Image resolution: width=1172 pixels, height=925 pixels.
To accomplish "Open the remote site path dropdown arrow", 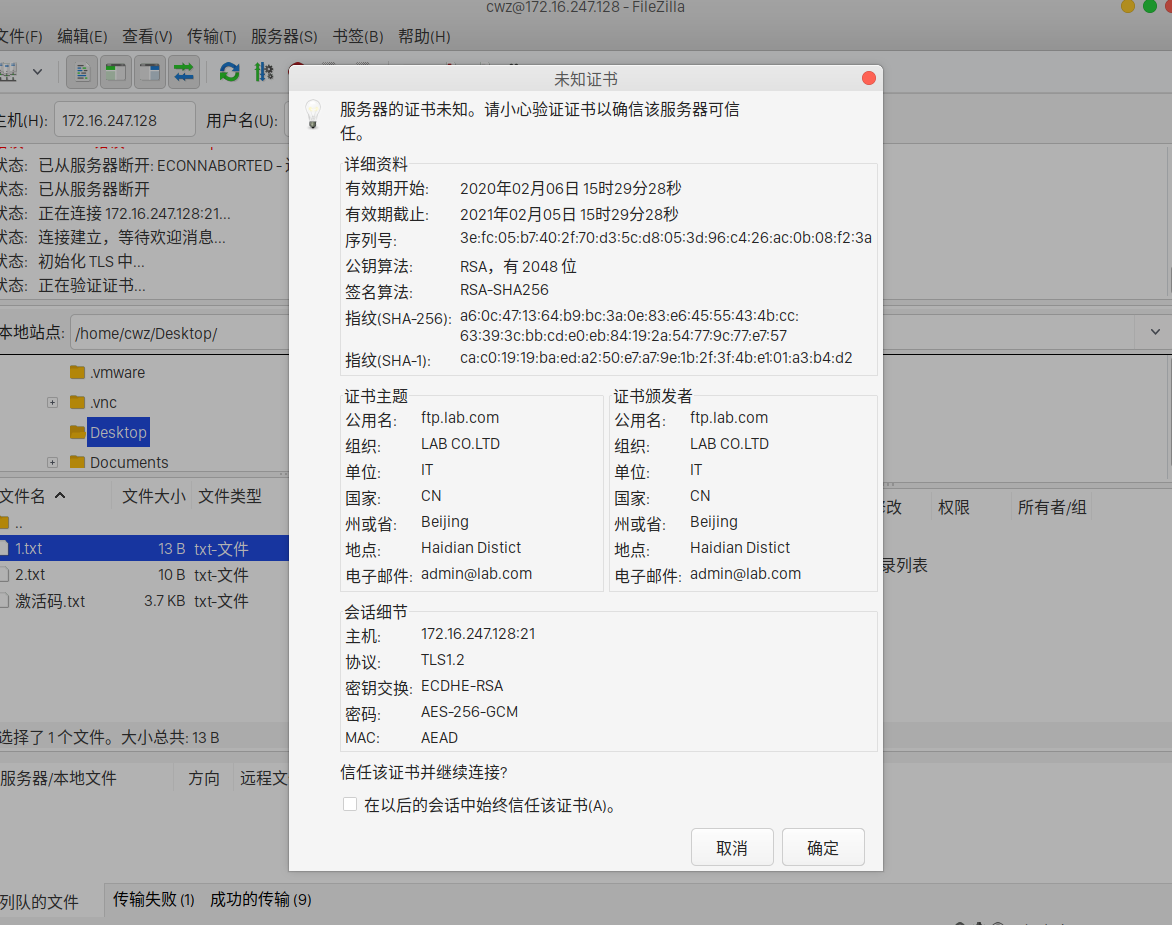I will (x=1155, y=332).
